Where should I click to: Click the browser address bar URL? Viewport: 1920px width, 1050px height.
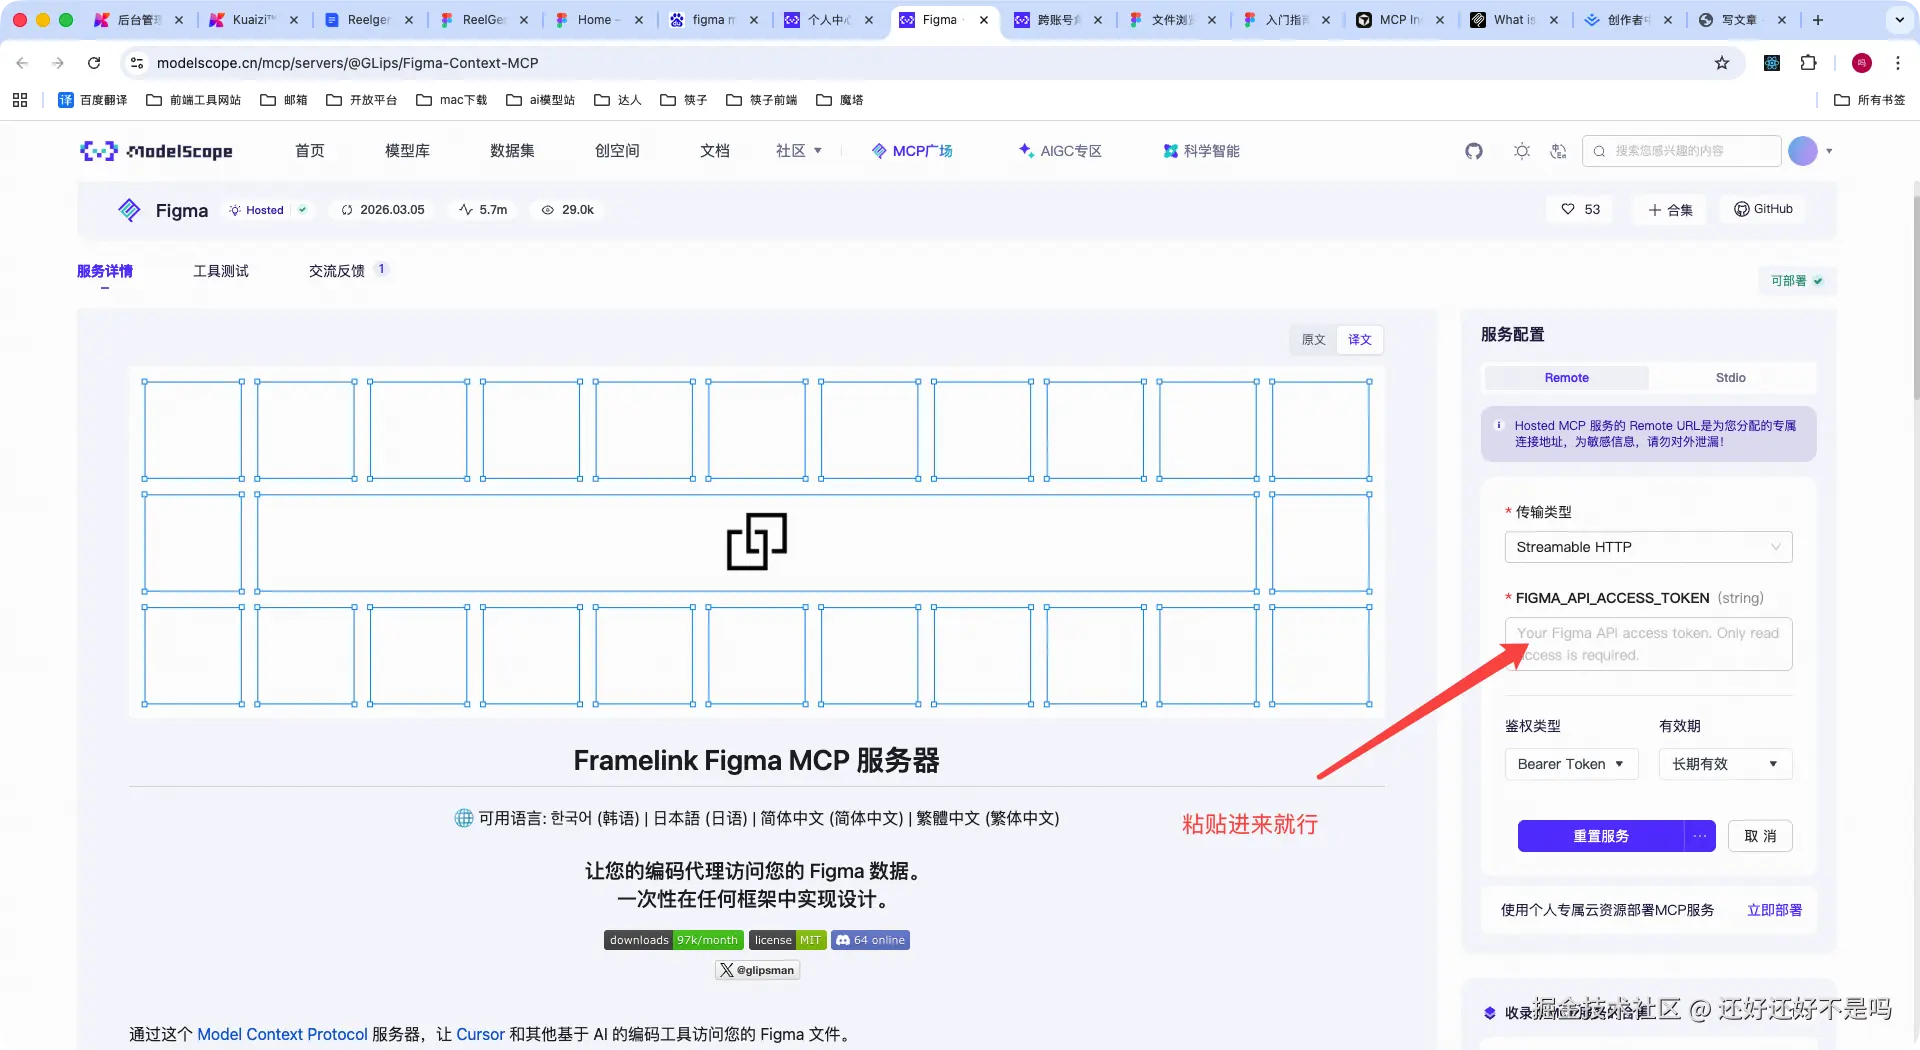(347, 63)
